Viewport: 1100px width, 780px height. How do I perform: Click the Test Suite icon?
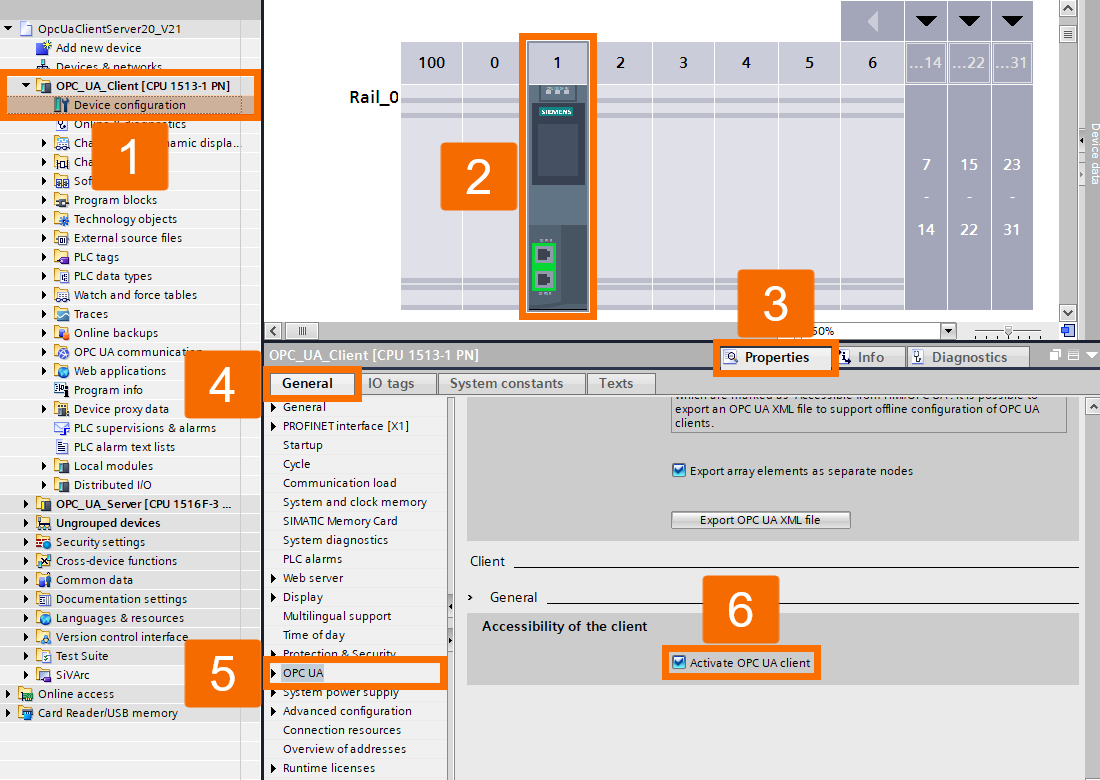click(x=43, y=656)
